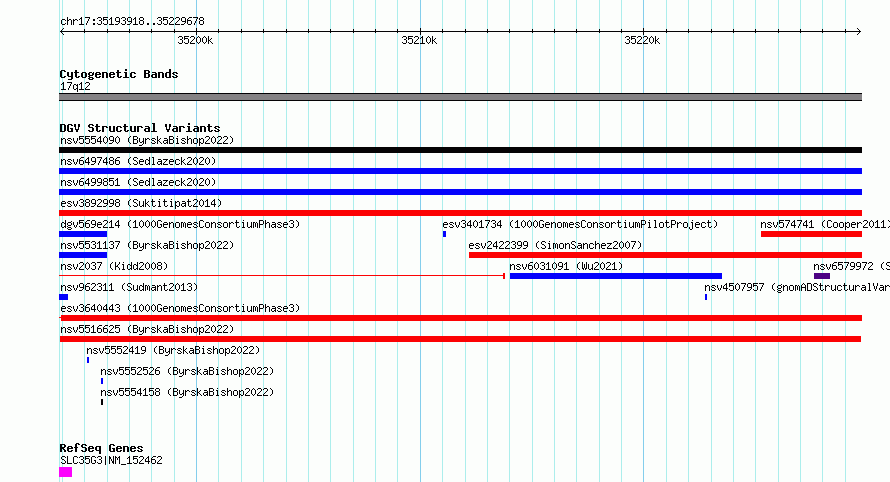Click the gray 17q12 cytogenetic band bar
This screenshot has width=890, height=482.
(460, 97)
